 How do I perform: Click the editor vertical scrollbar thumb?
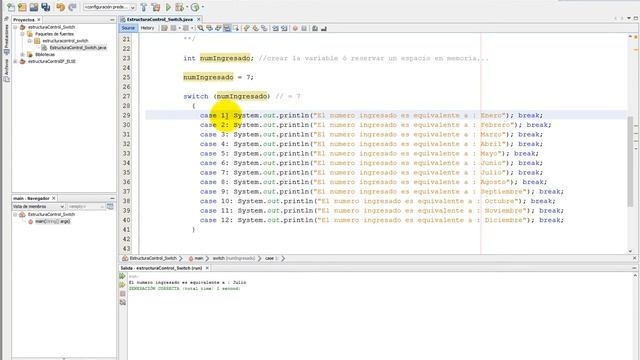point(631,161)
